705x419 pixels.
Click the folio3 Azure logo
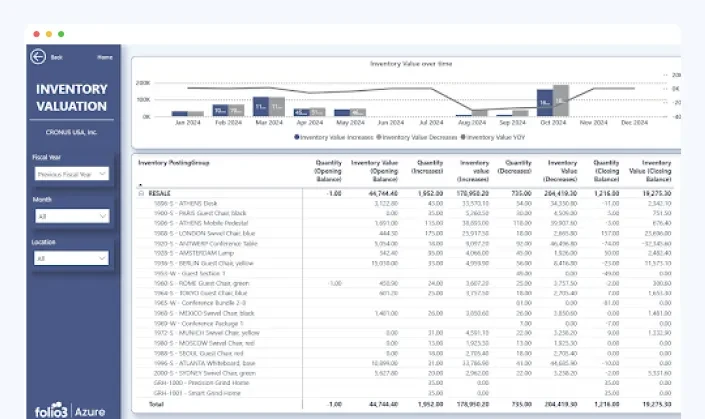click(70, 410)
